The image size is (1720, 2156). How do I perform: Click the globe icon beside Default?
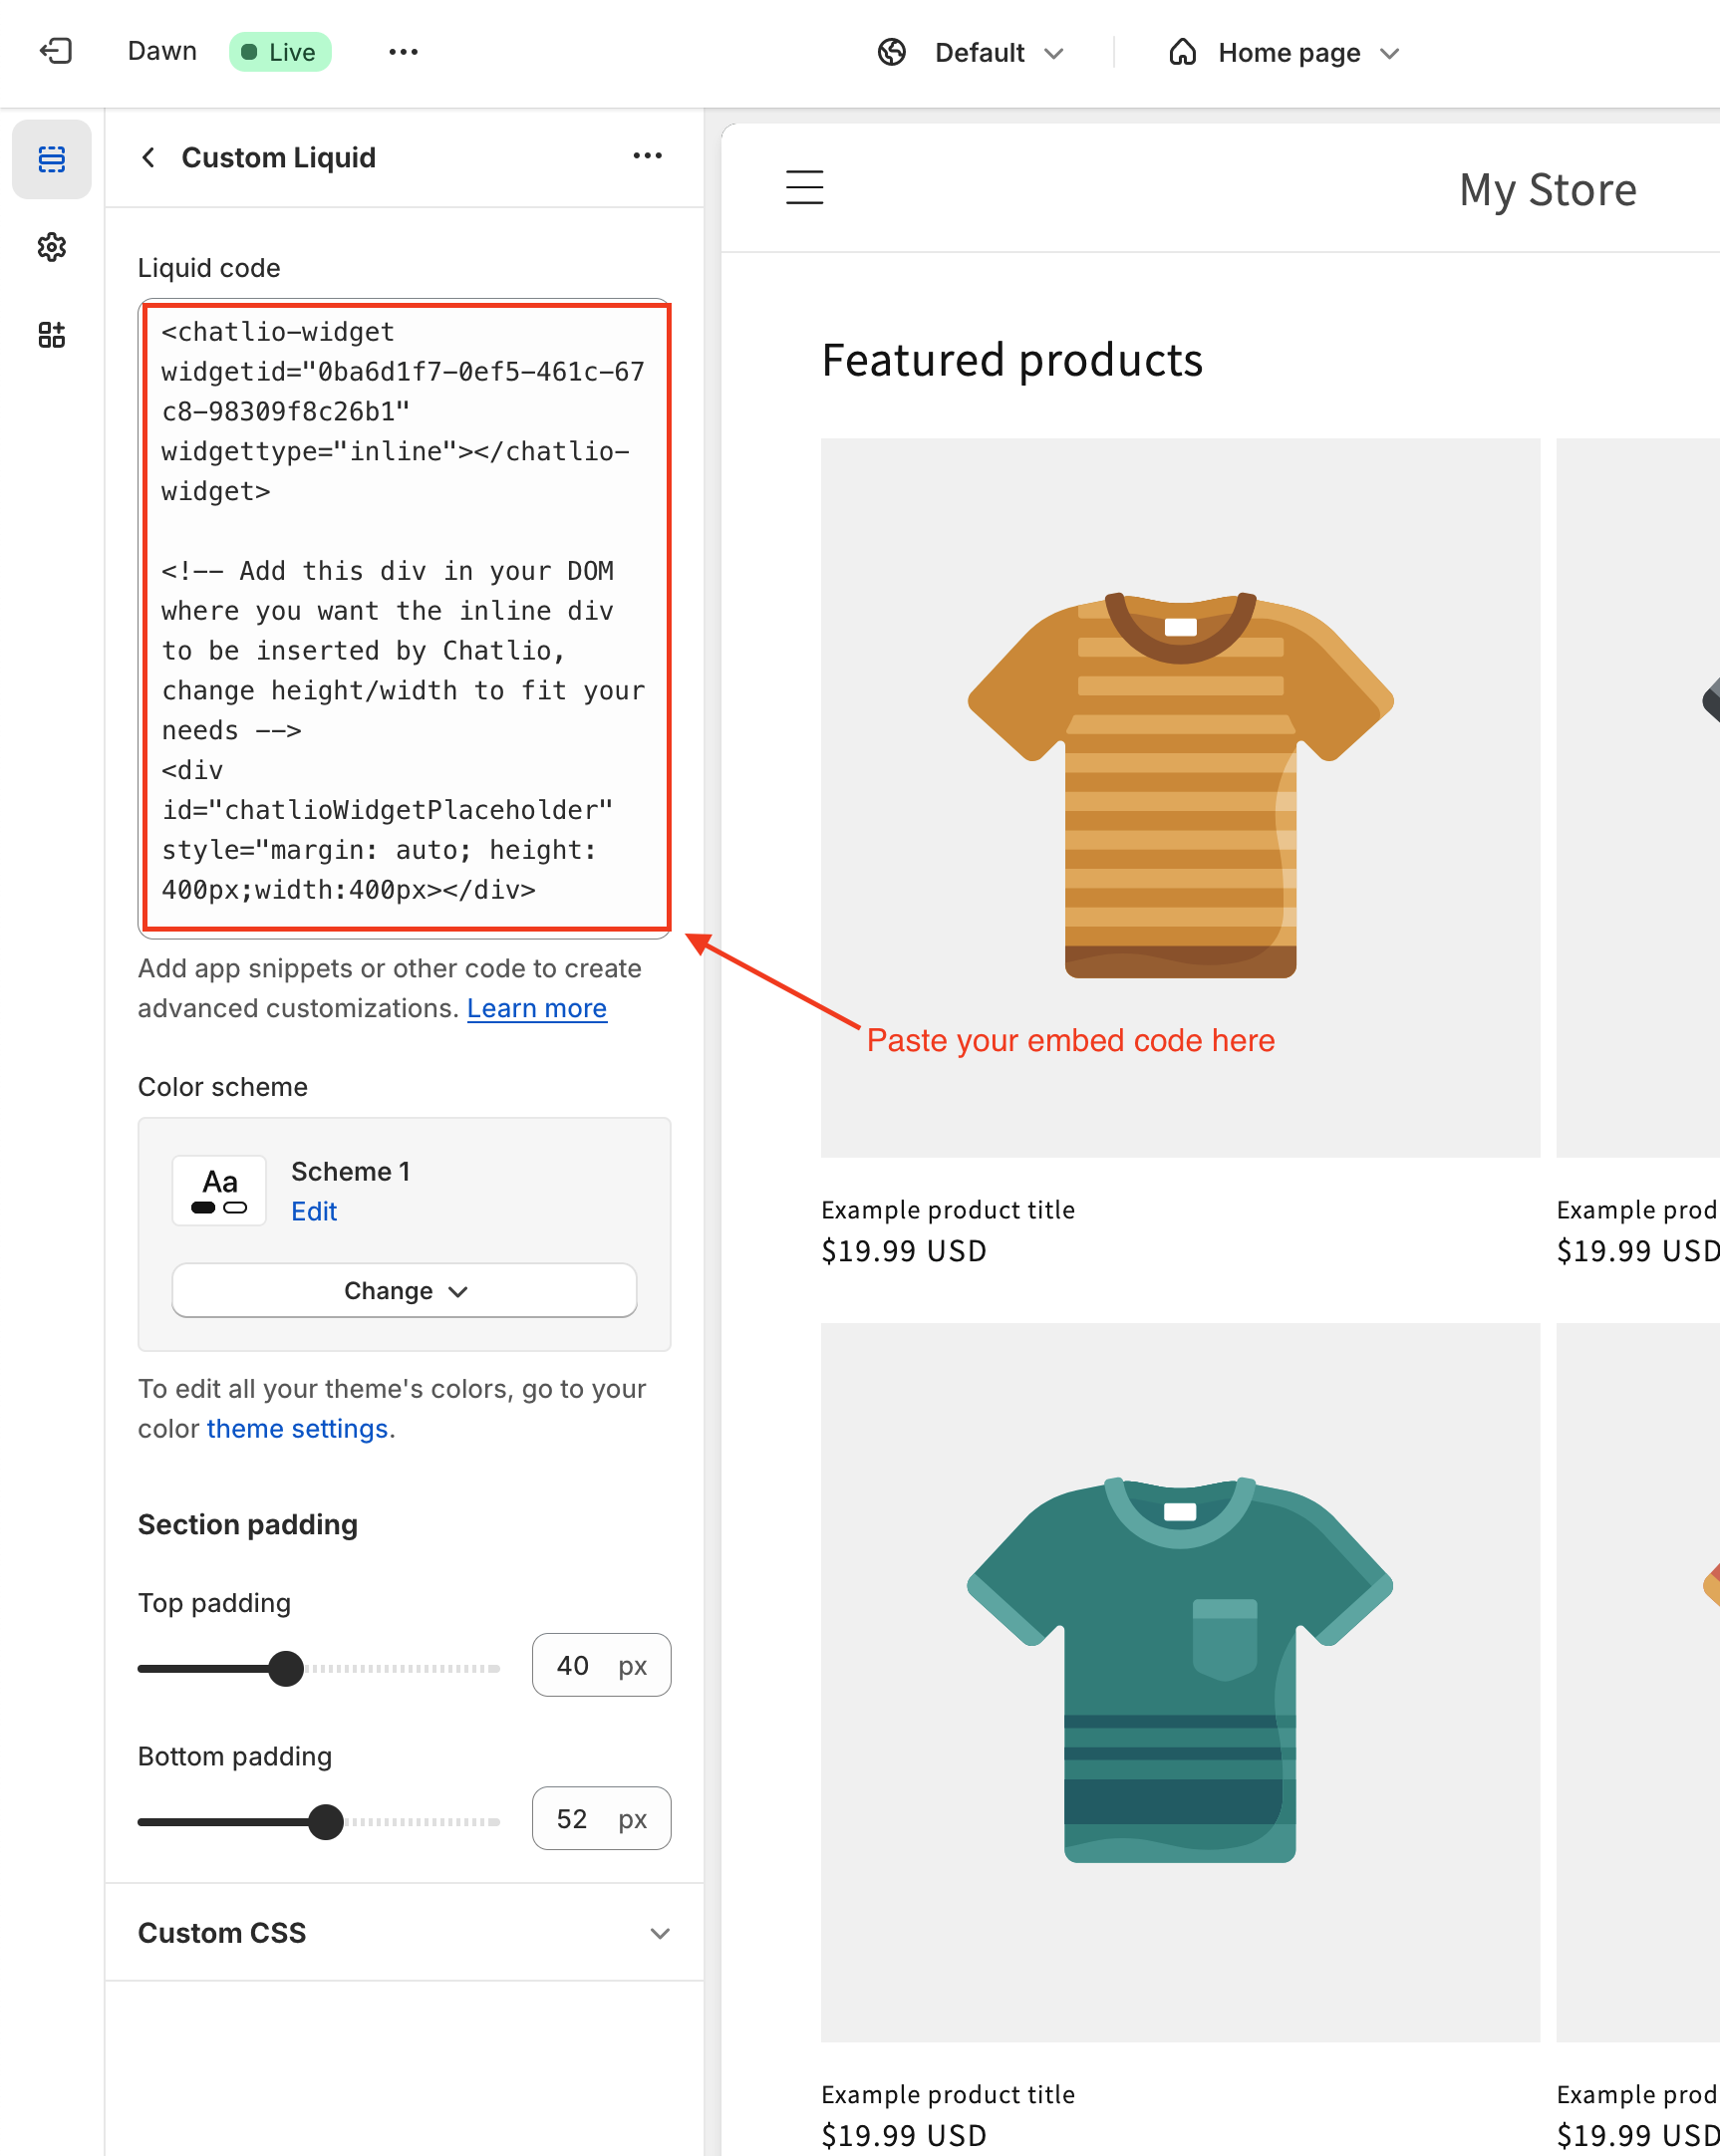(x=891, y=52)
